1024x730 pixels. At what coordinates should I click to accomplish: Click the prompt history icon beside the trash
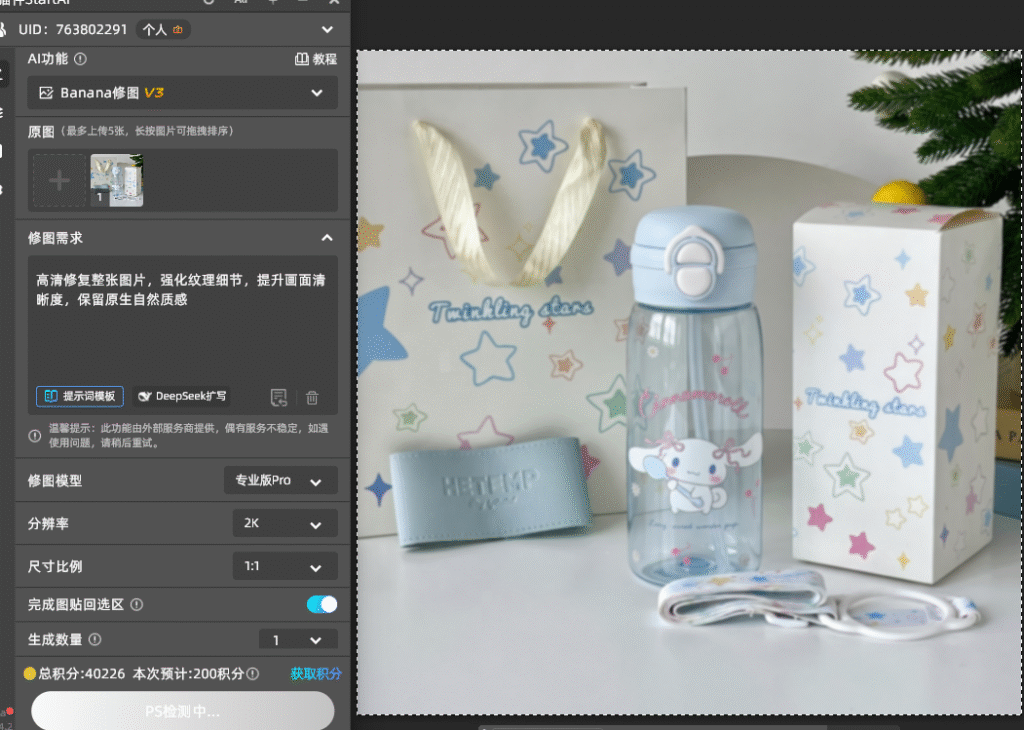point(279,397)
